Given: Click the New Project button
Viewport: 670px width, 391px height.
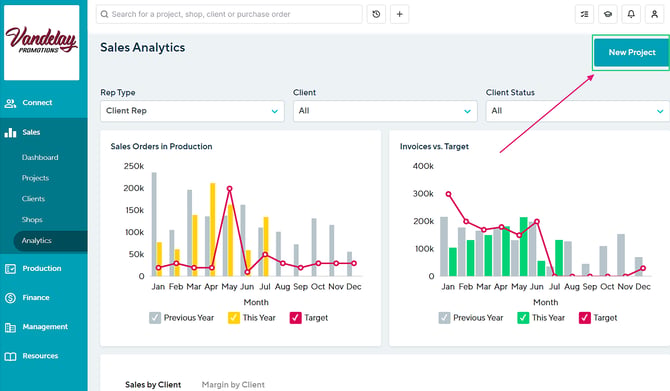Looking at the screenshot, I should coord(632,53).
